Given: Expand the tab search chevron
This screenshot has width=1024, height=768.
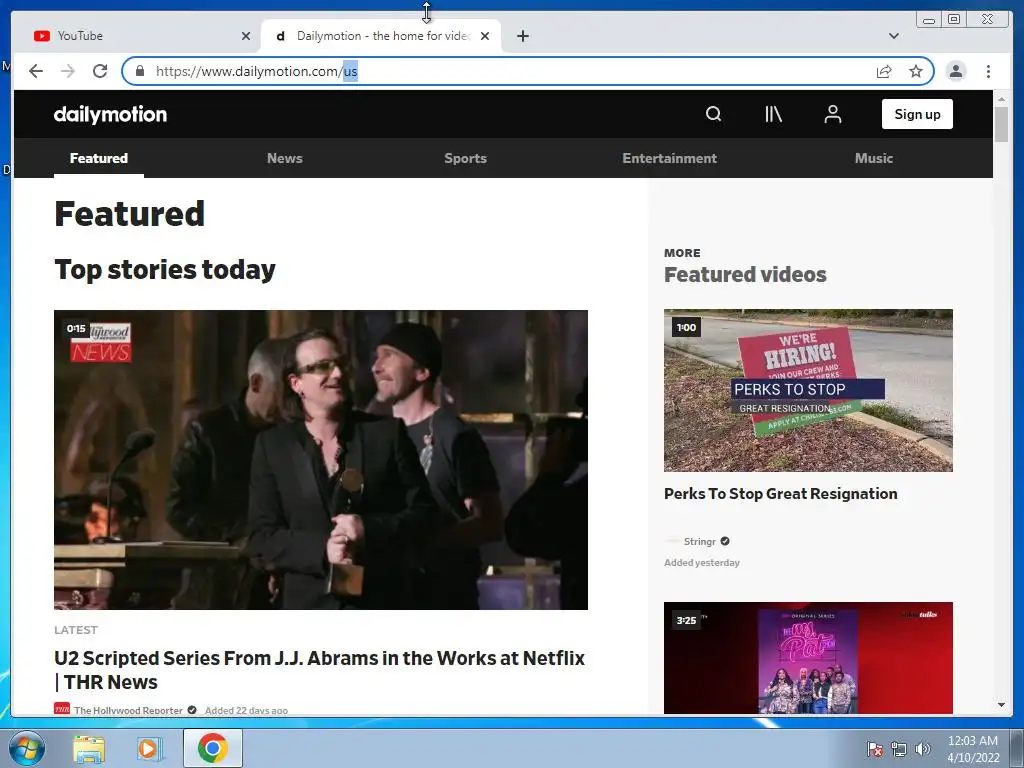Looking at the screenshot, I should 893,36.
